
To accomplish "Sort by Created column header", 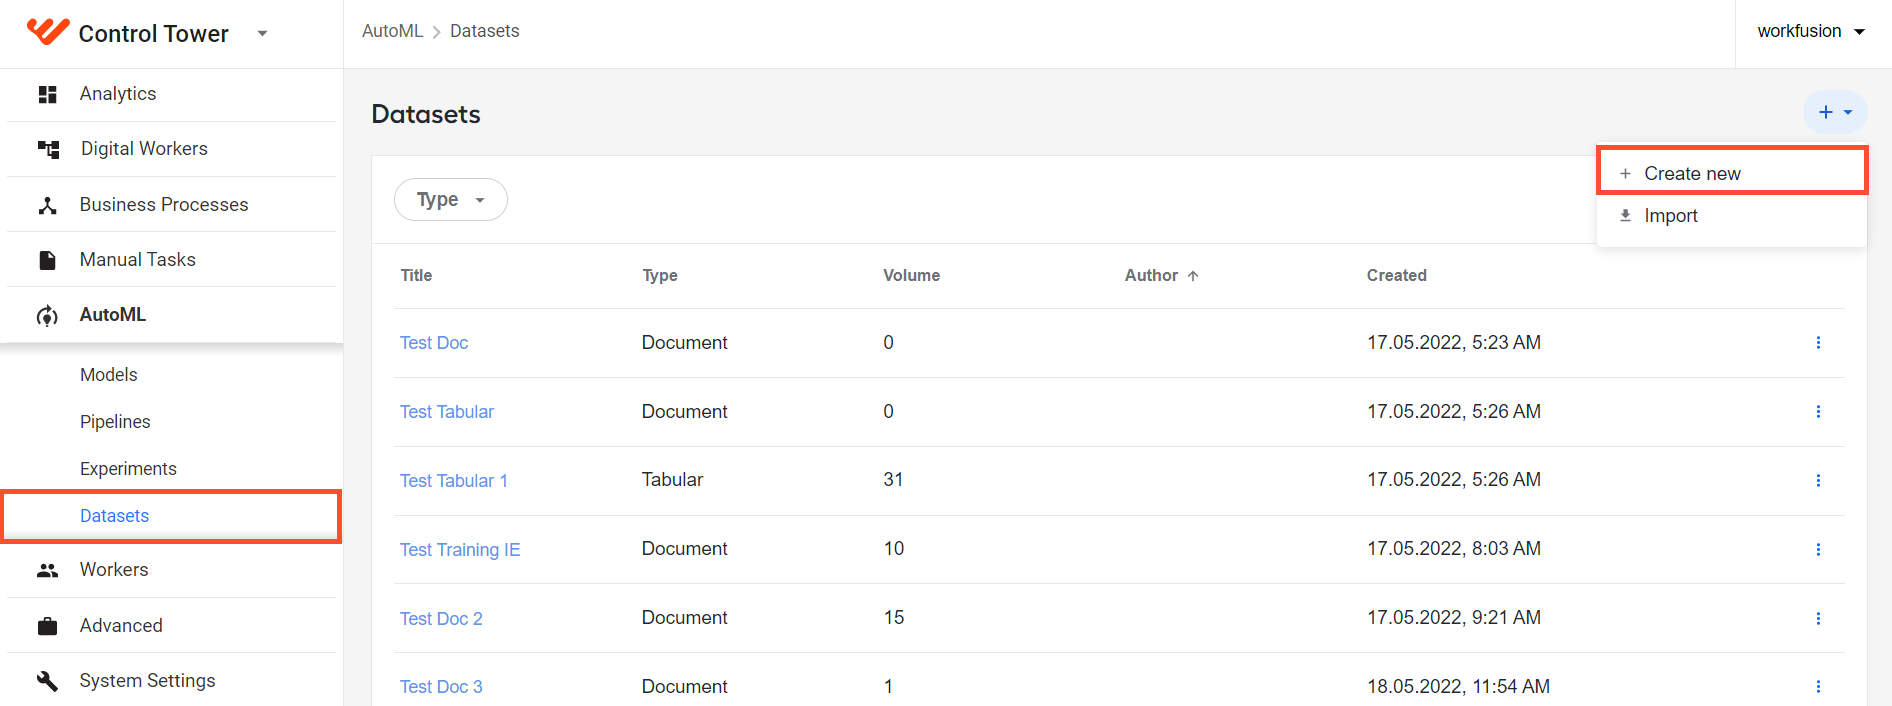I will tap(1396, 275).
